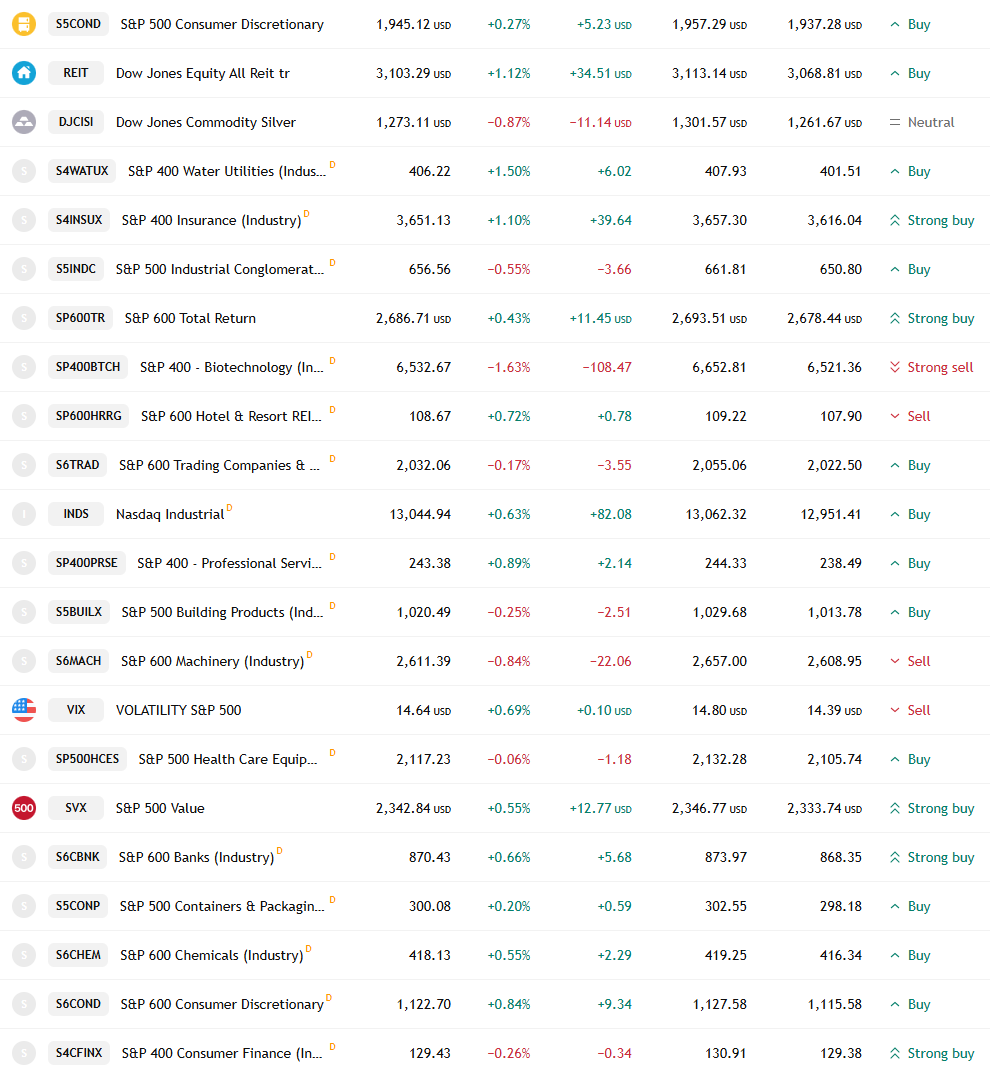Click the price 13,044.94 for INDS
The image size is (990, 1076).
(x=420, y=514)
